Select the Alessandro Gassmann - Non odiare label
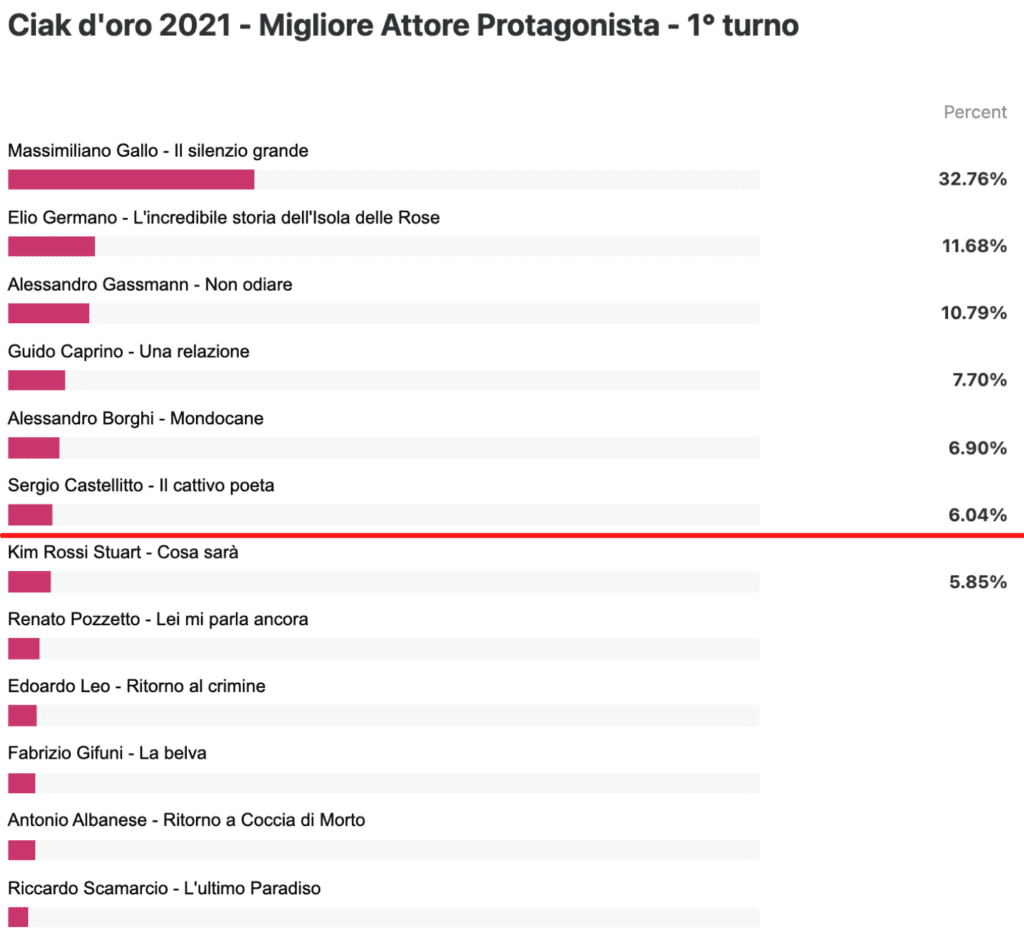The height and width of the screenshot is (947, 1024). 150,285
